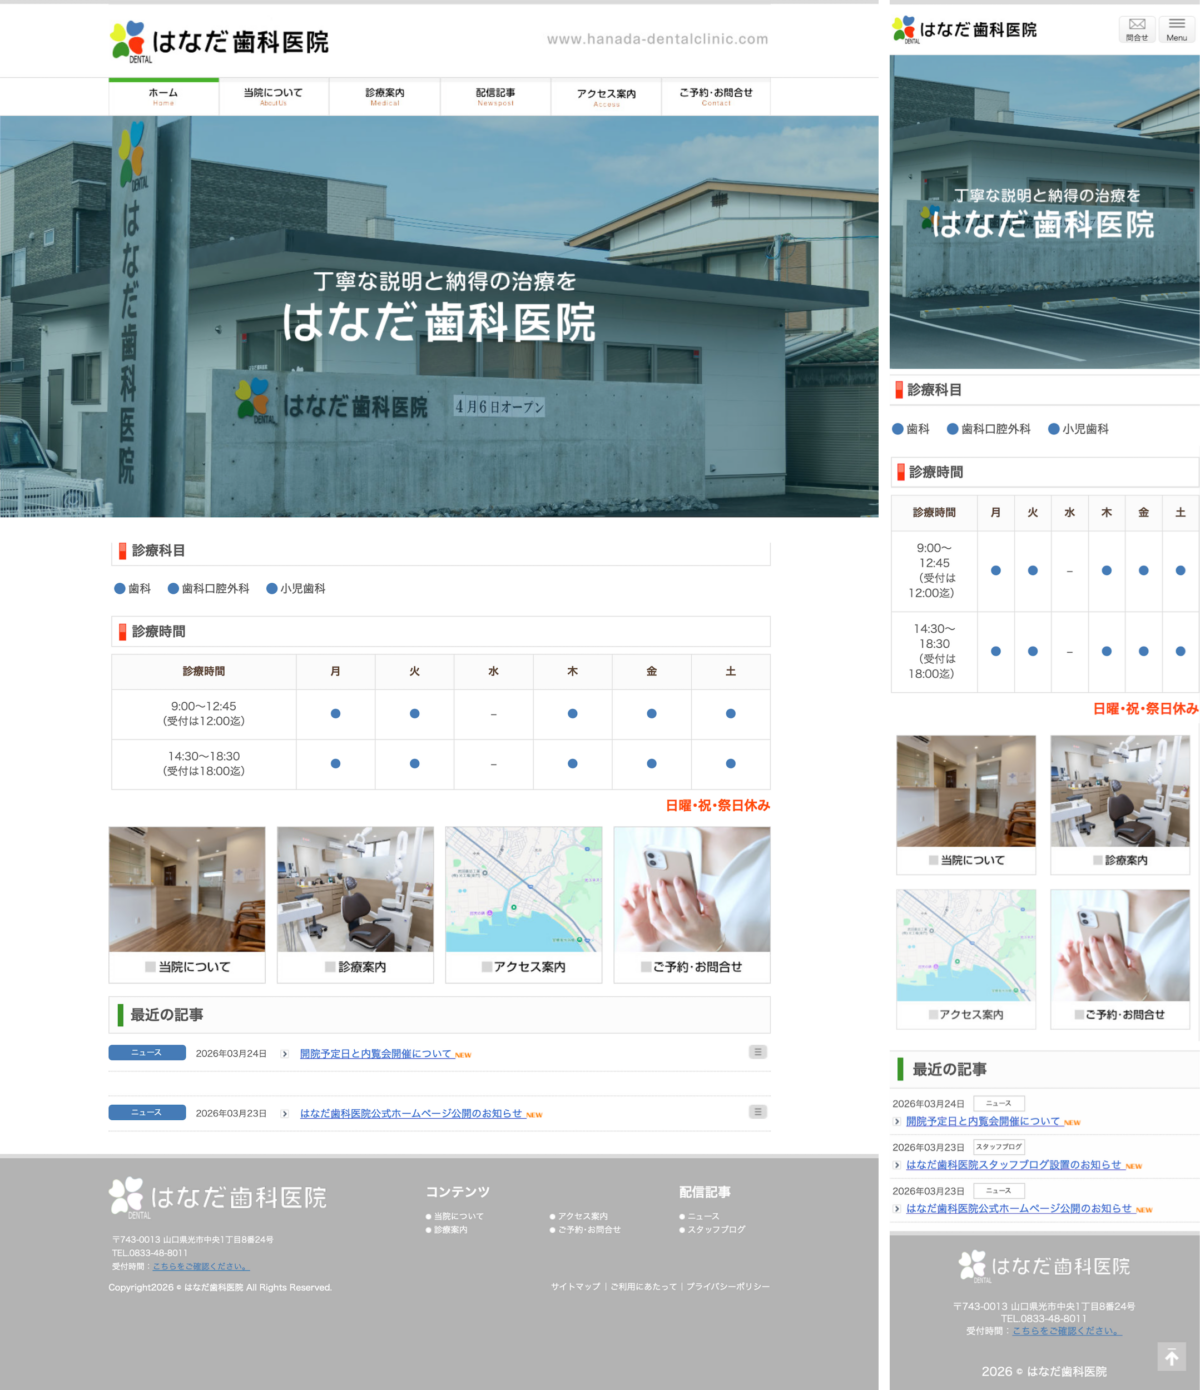Viewport: 1200px width, 1390px height.
Task: Click スタッフブログ in the footer 配信記事 list
Action: [x=716, y=1230]
